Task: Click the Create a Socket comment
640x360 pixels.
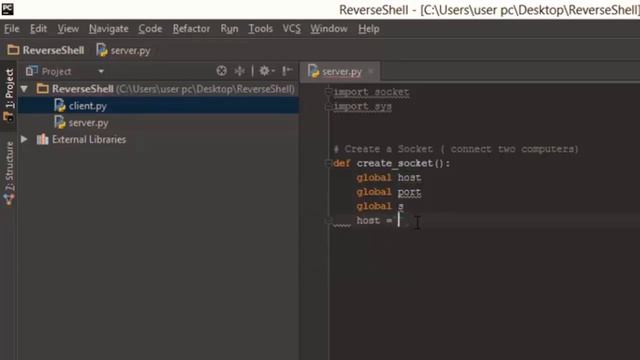Action: pos(456,149)
